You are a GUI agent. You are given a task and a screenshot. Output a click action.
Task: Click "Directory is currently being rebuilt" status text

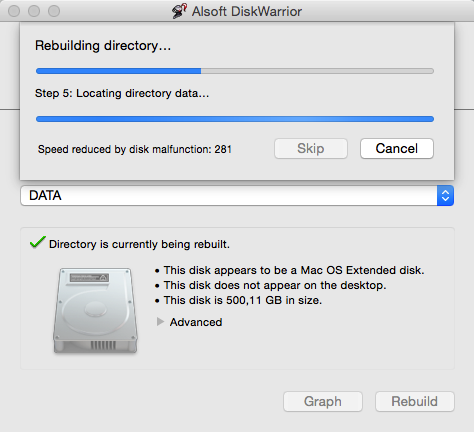139,244
